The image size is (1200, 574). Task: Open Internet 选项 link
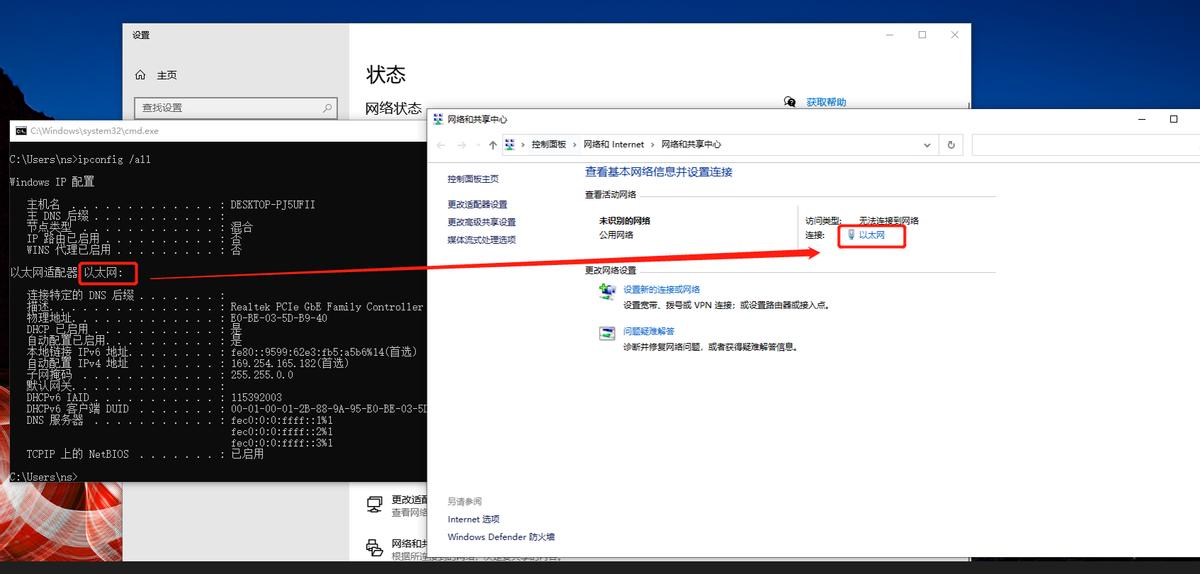pos(473,519)
